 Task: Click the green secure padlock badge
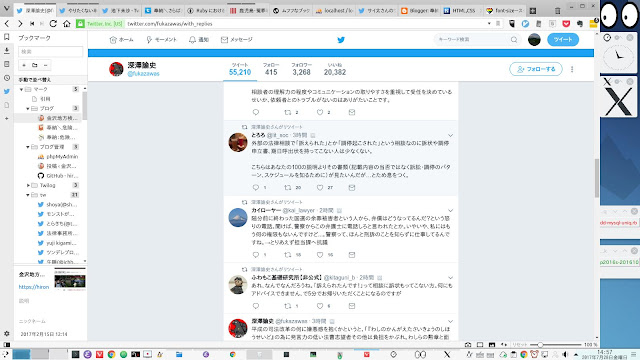[x=80, y=24]
